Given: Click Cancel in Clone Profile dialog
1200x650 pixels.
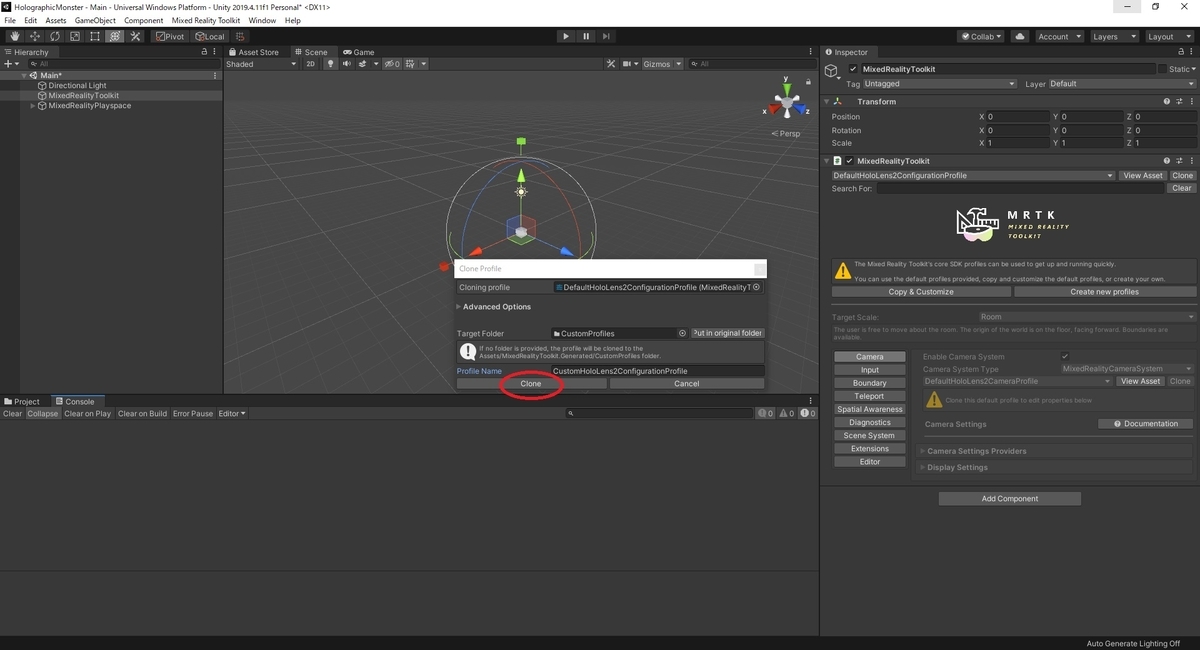Looking at the screenshot, I should pos(687,383).
